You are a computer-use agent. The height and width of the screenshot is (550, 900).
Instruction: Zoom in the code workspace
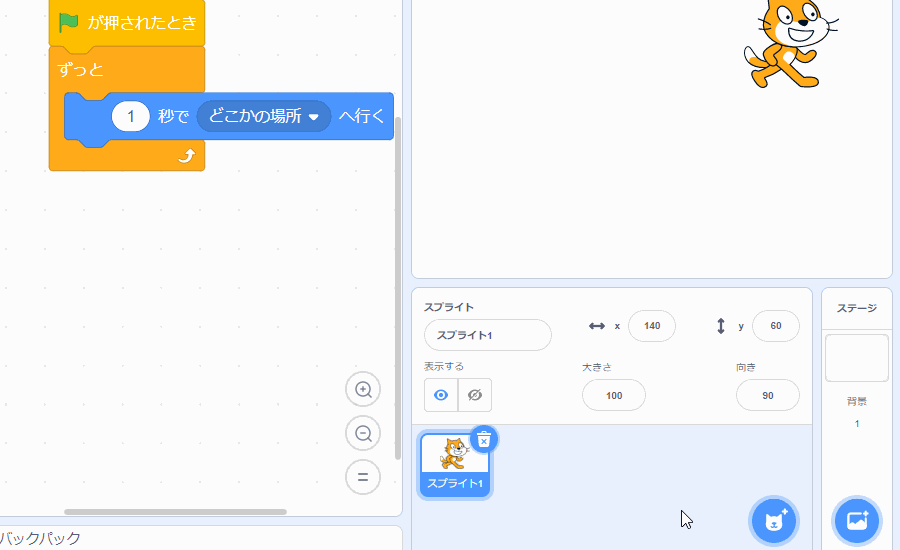363,389
